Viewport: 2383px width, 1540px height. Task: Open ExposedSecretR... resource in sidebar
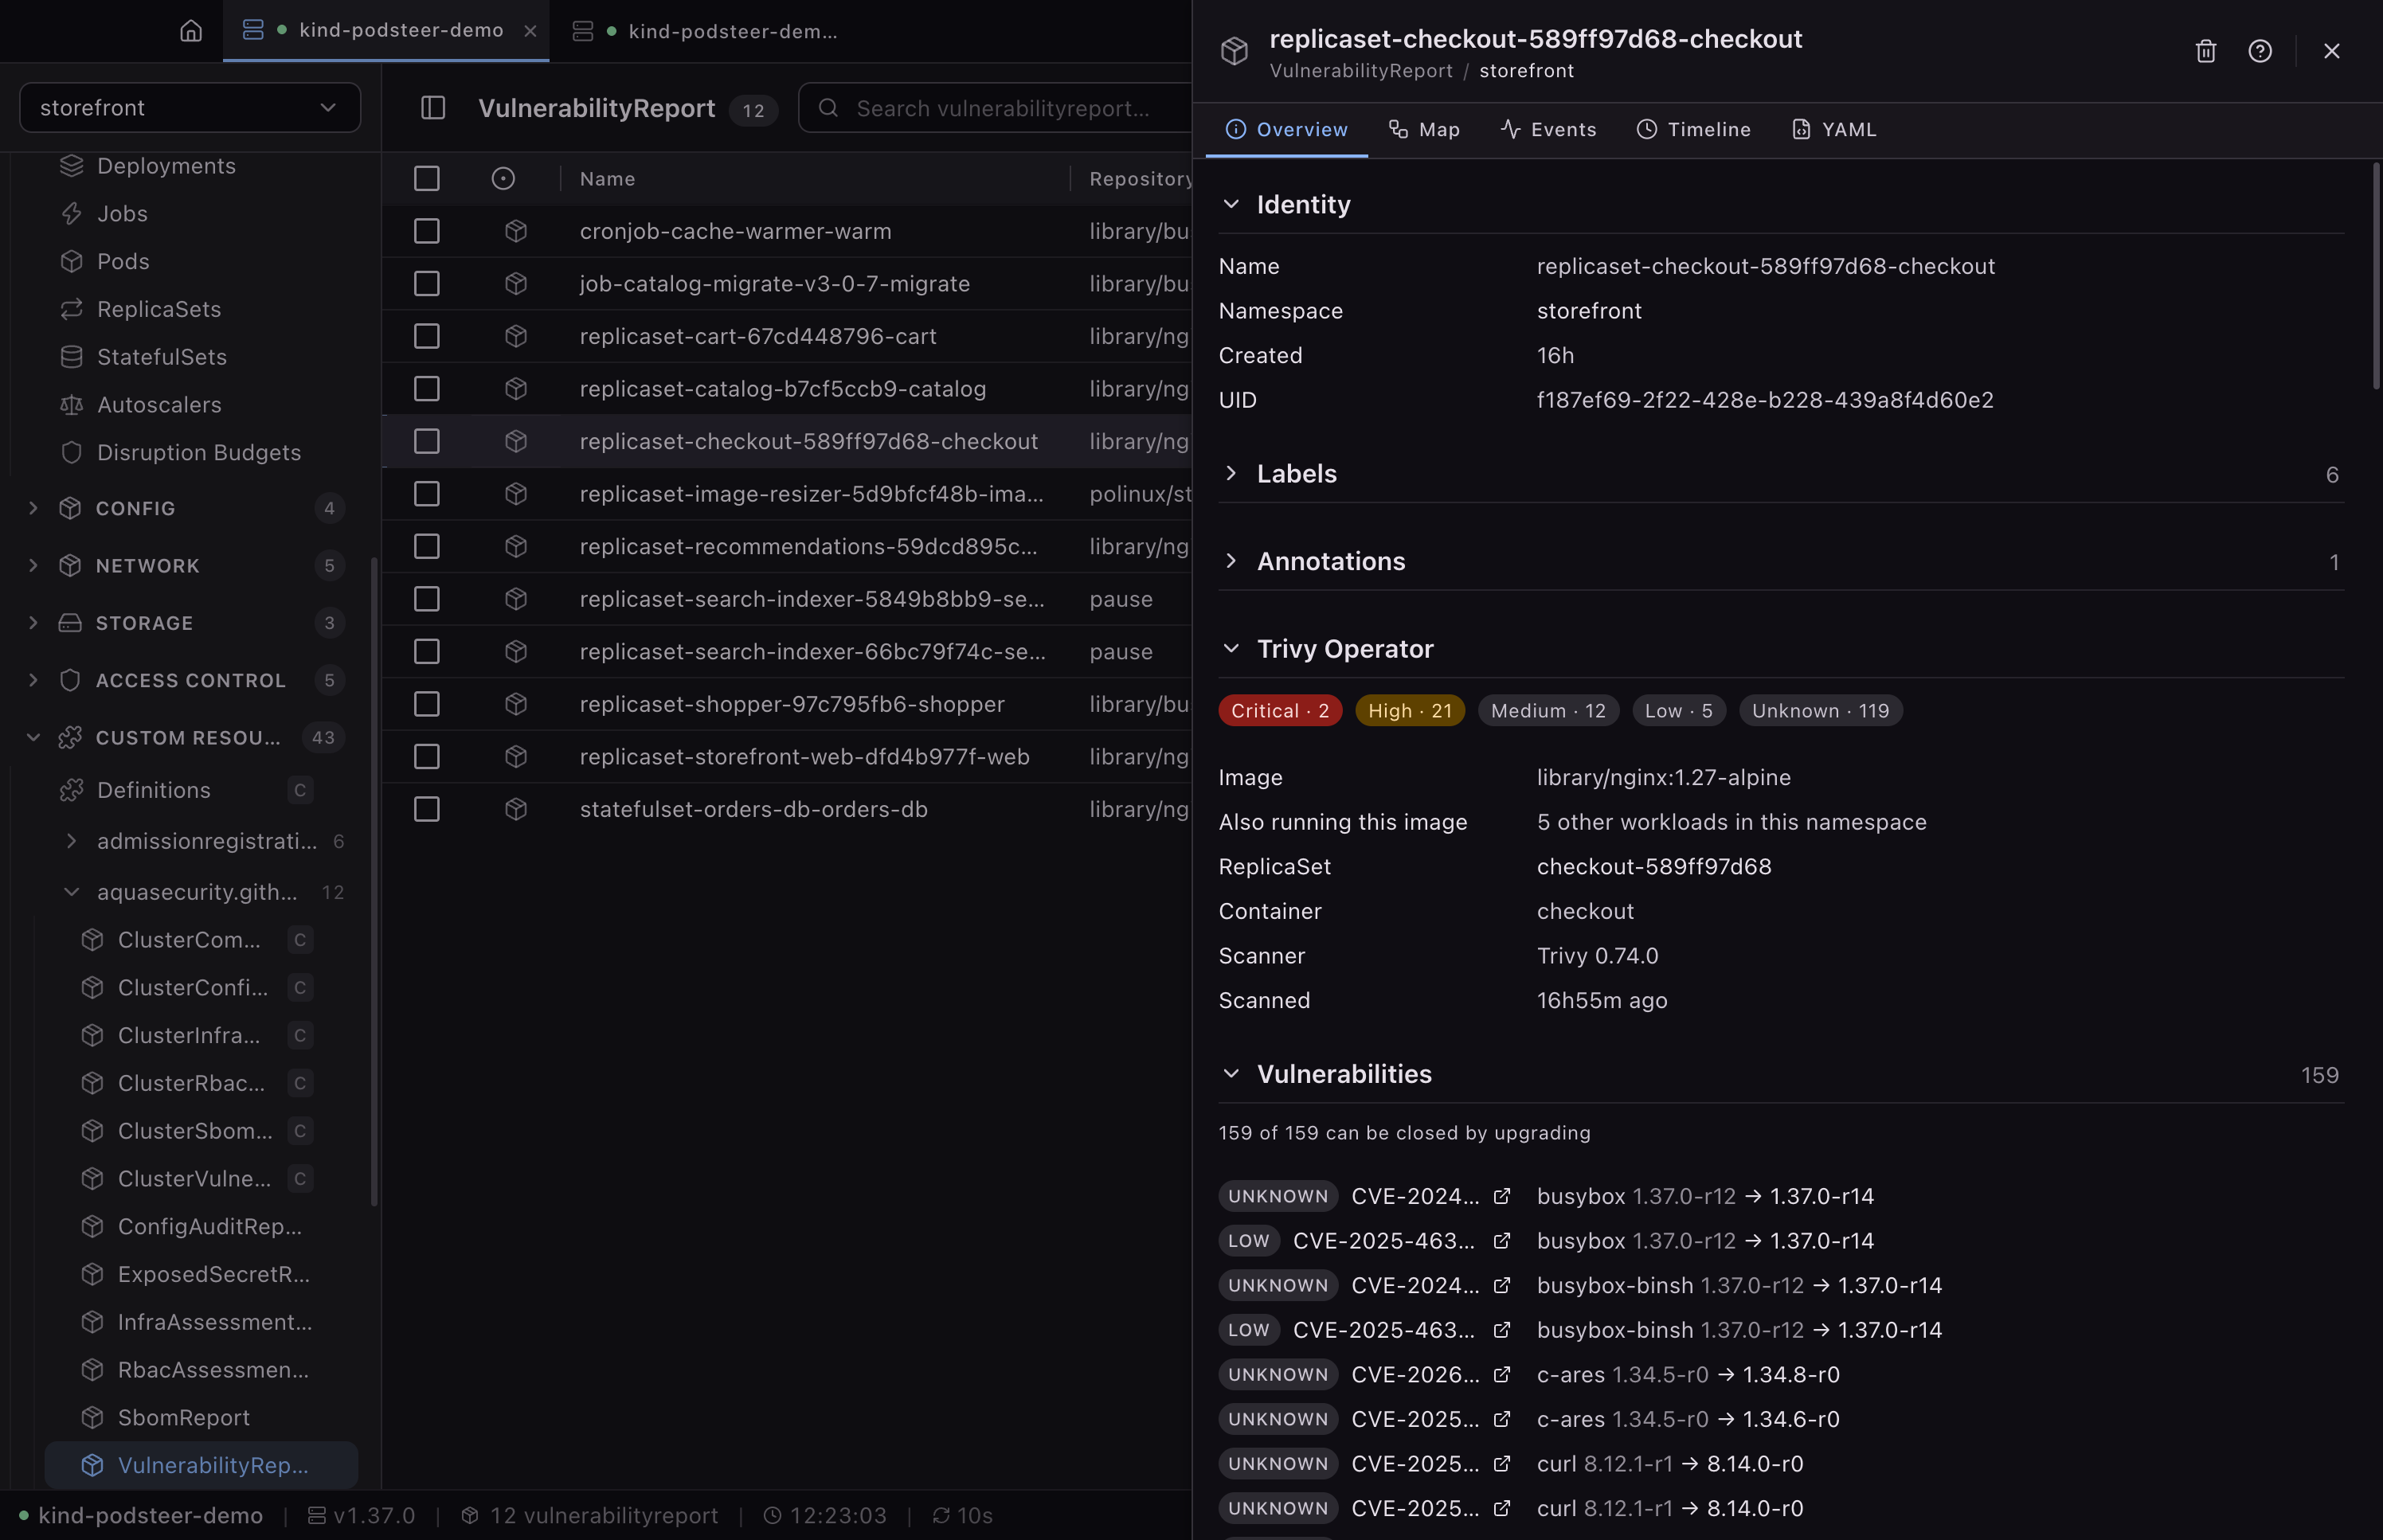click(214, 1275)
